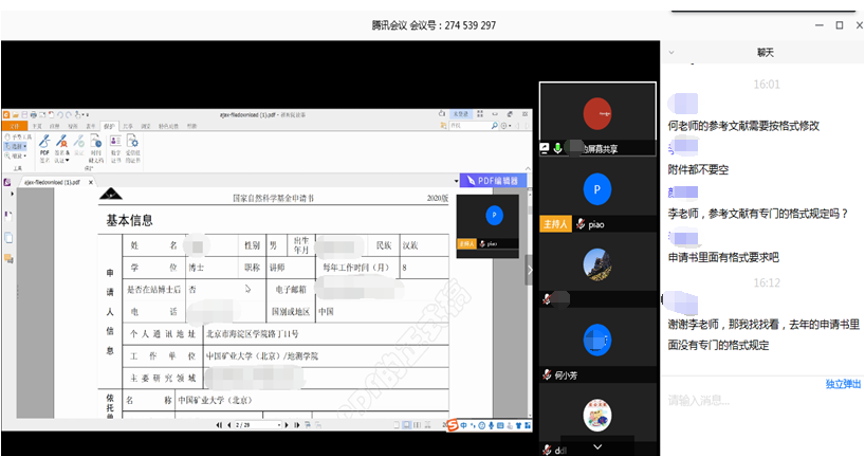
Task: Click the Trusted Certificates ribbon icon
Action: tap(133, 147)
